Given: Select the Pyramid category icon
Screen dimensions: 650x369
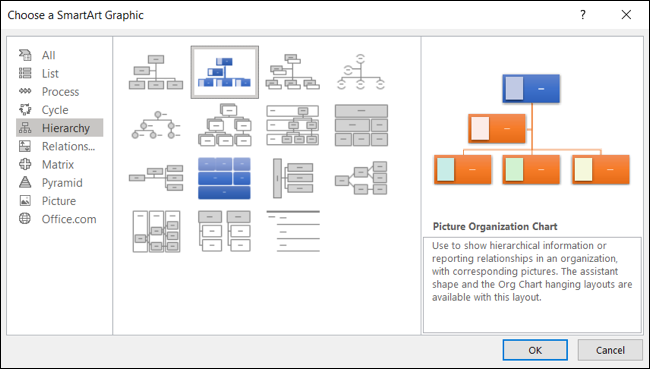Looking at the screenshot, I should coord(25,182).
